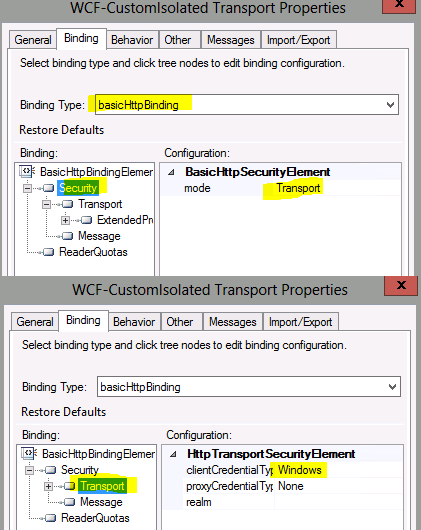This screenshot has height=530, width=421.
Task: Open the Import/Export tab in the lower dialog
Action: tap(301, 322)
